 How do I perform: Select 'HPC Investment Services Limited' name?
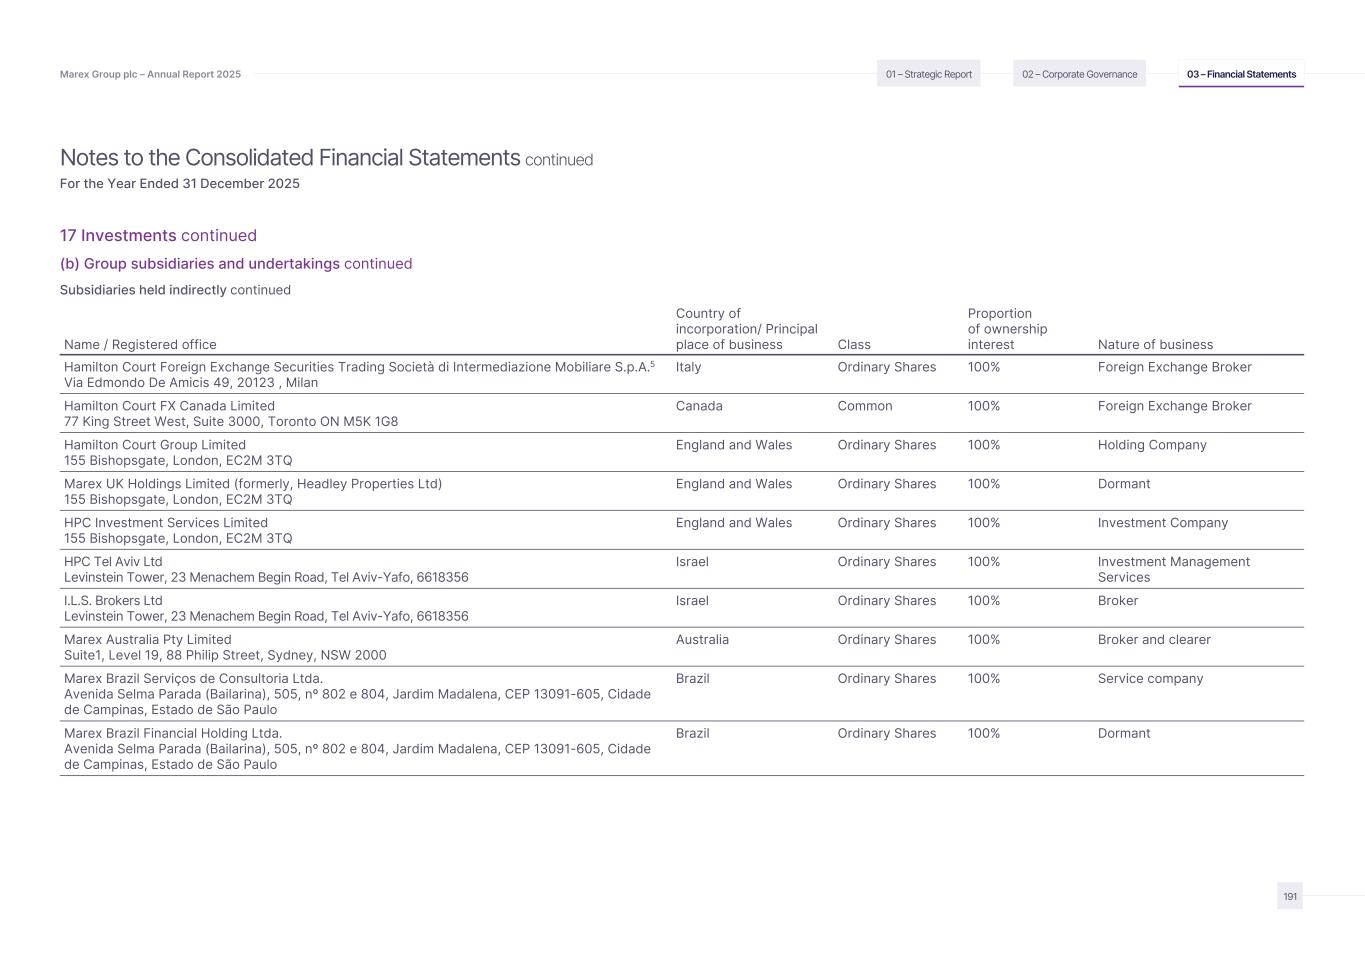[x=166, y=523]
